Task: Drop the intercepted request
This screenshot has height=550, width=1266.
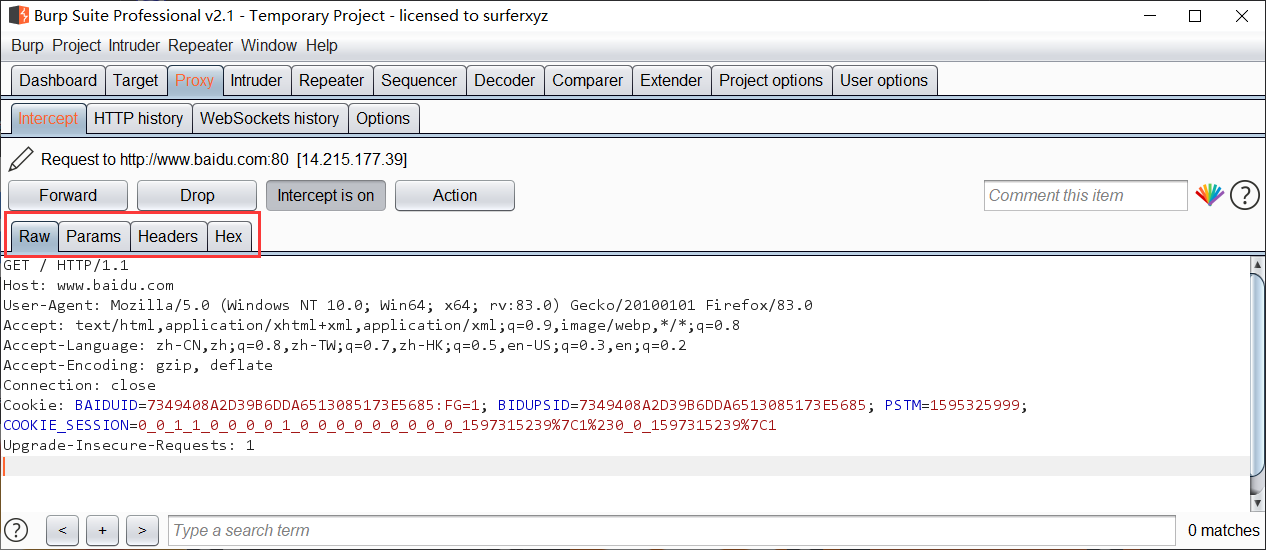Action: tap(197, 195)
